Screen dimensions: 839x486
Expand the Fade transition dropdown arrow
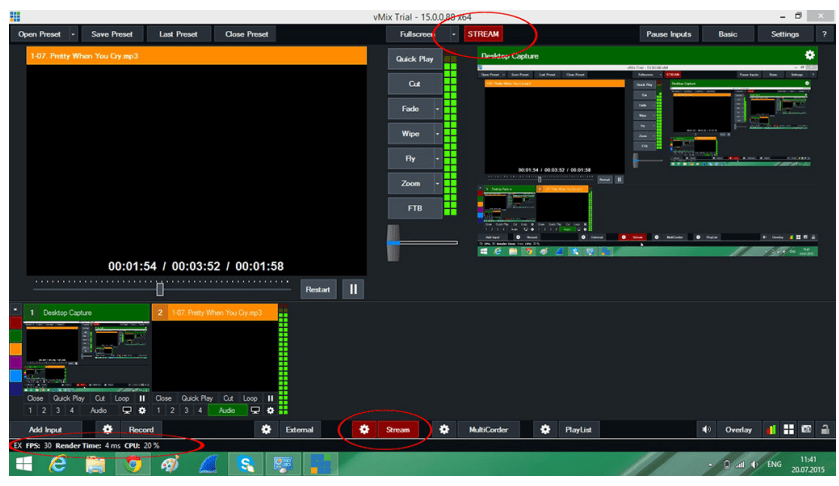point(438,109)
